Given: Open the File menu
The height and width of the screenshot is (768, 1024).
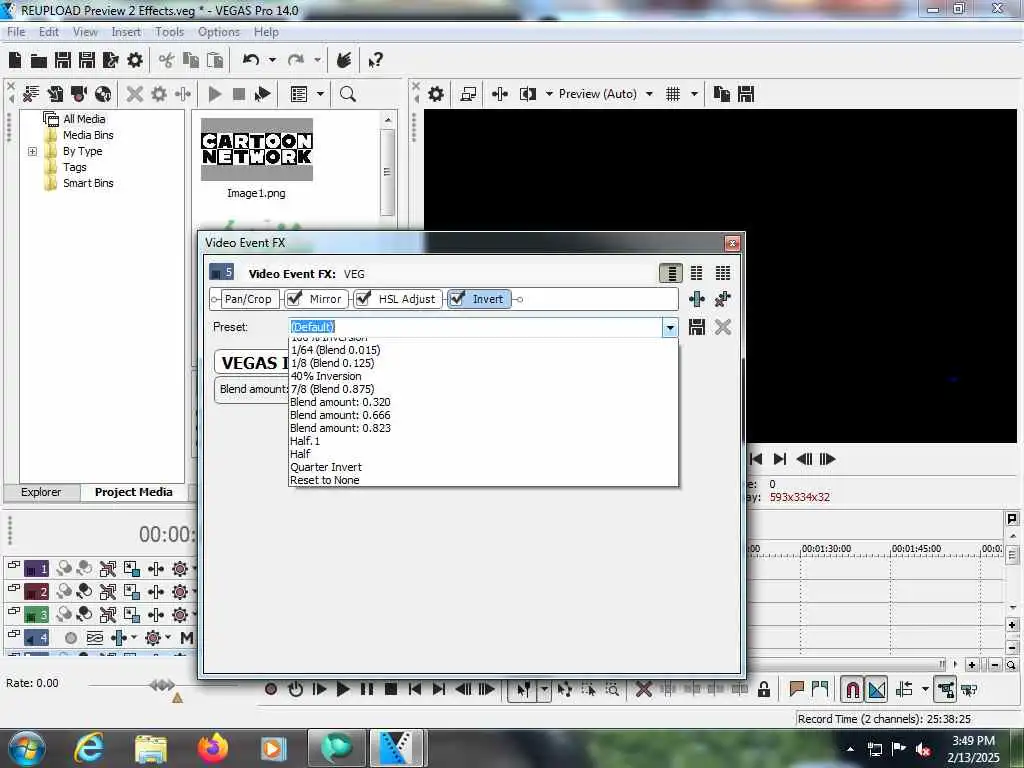Looking at the screenshot, I should 16,32.
